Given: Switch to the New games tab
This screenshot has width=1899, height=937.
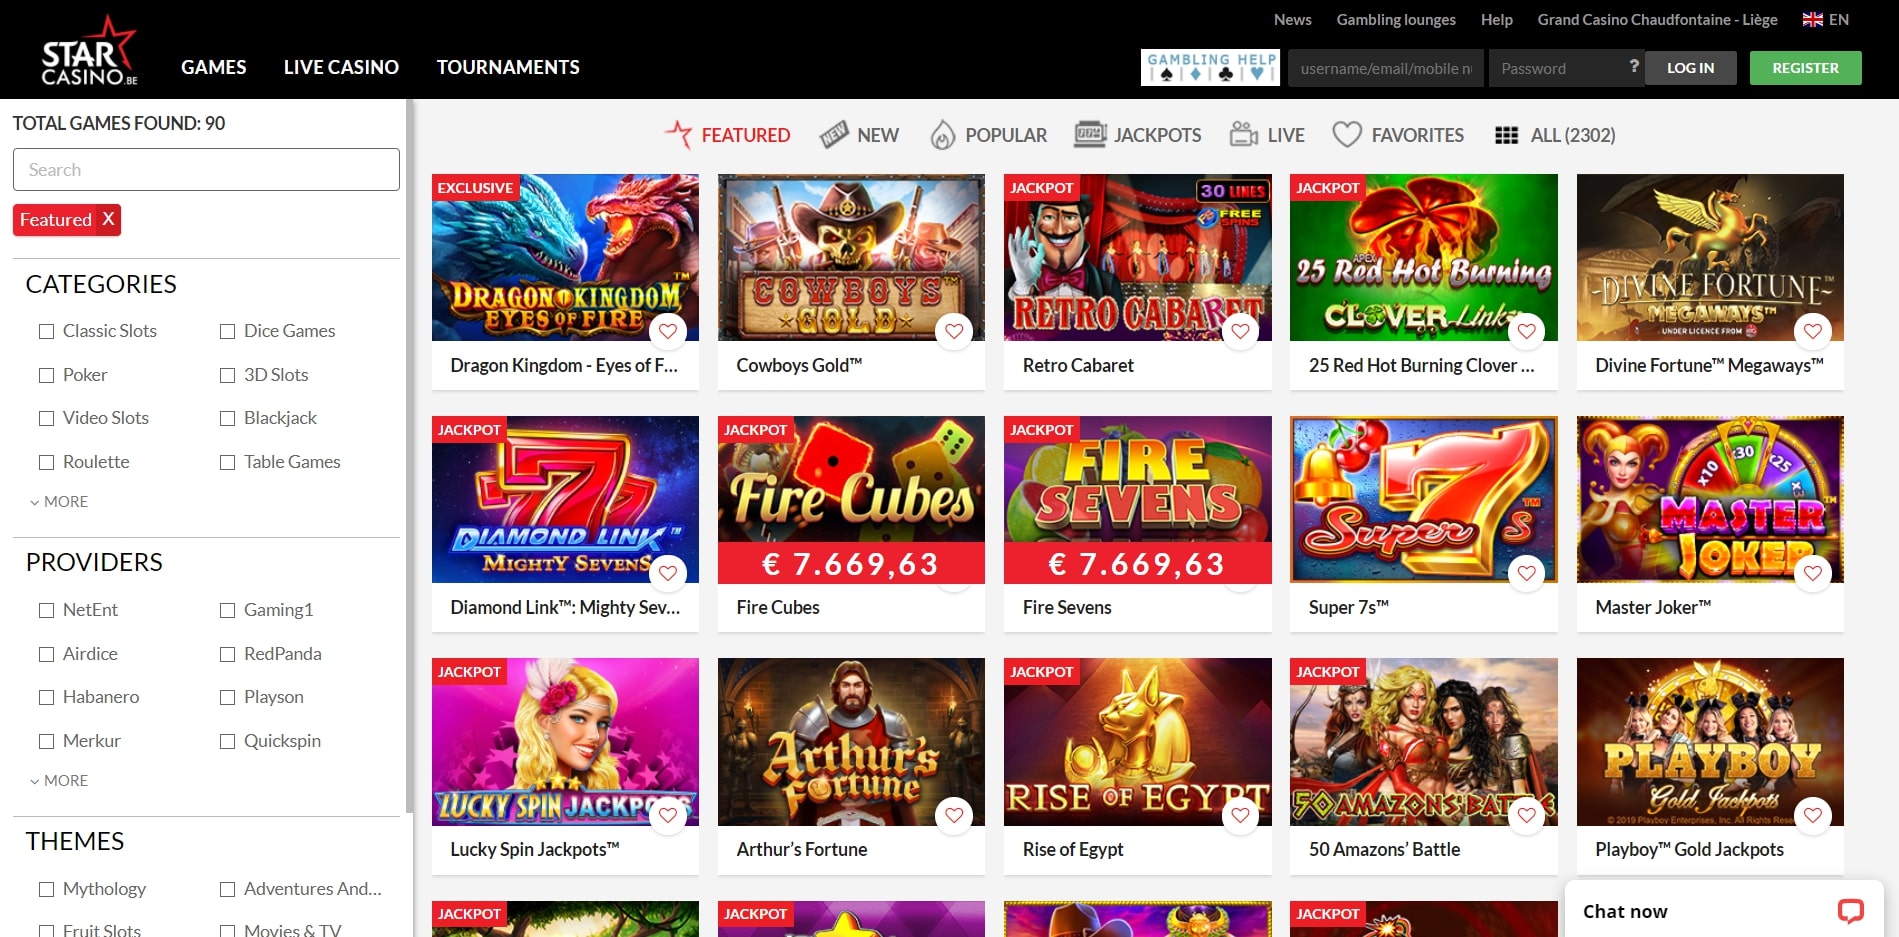Looking at the screenshot, I should click(x=859, y=135).
